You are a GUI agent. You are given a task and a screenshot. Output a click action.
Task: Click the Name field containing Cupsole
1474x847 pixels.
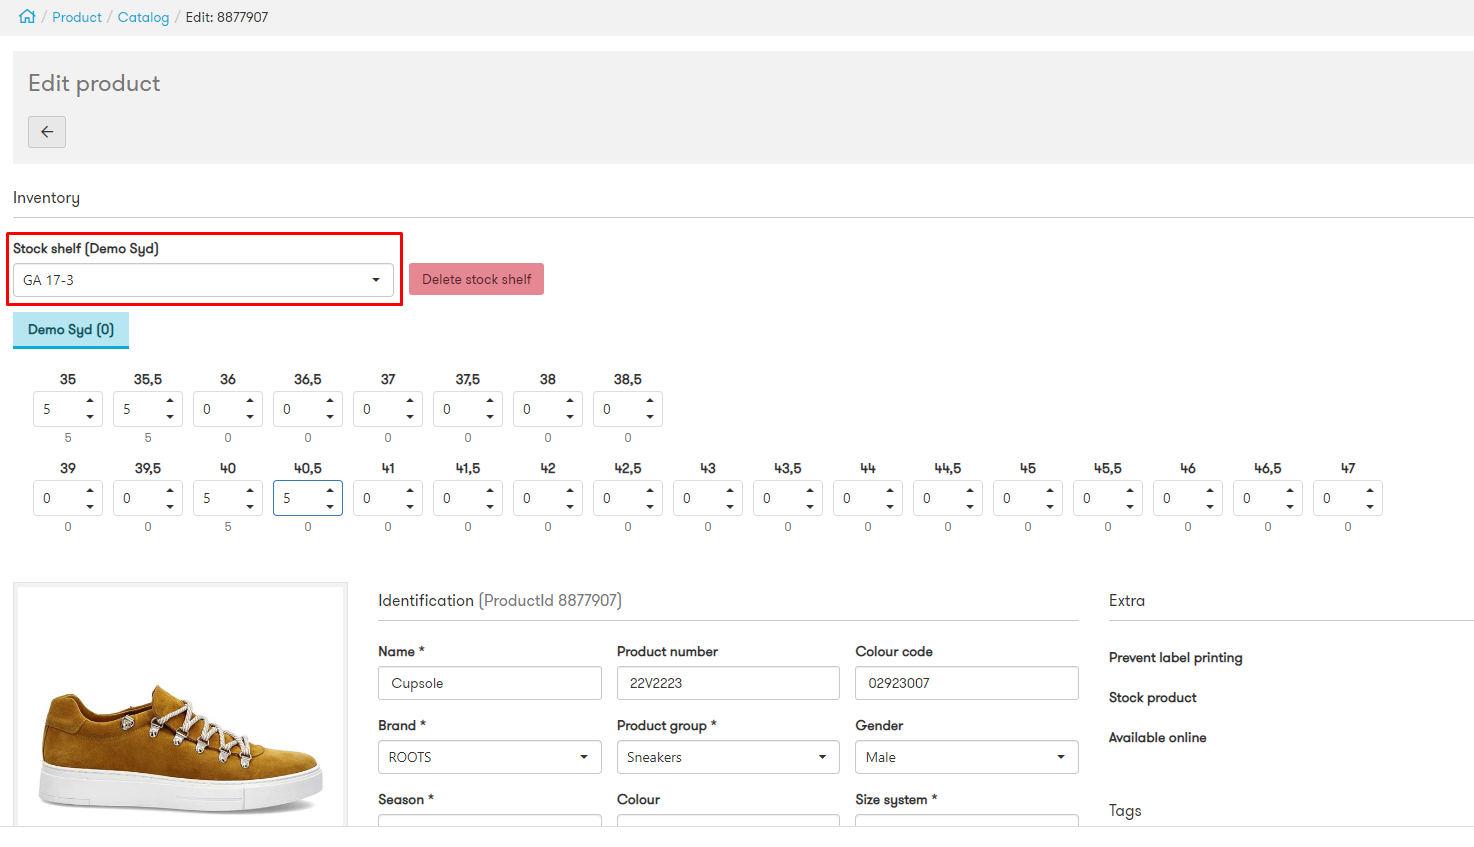coord(490,683)
